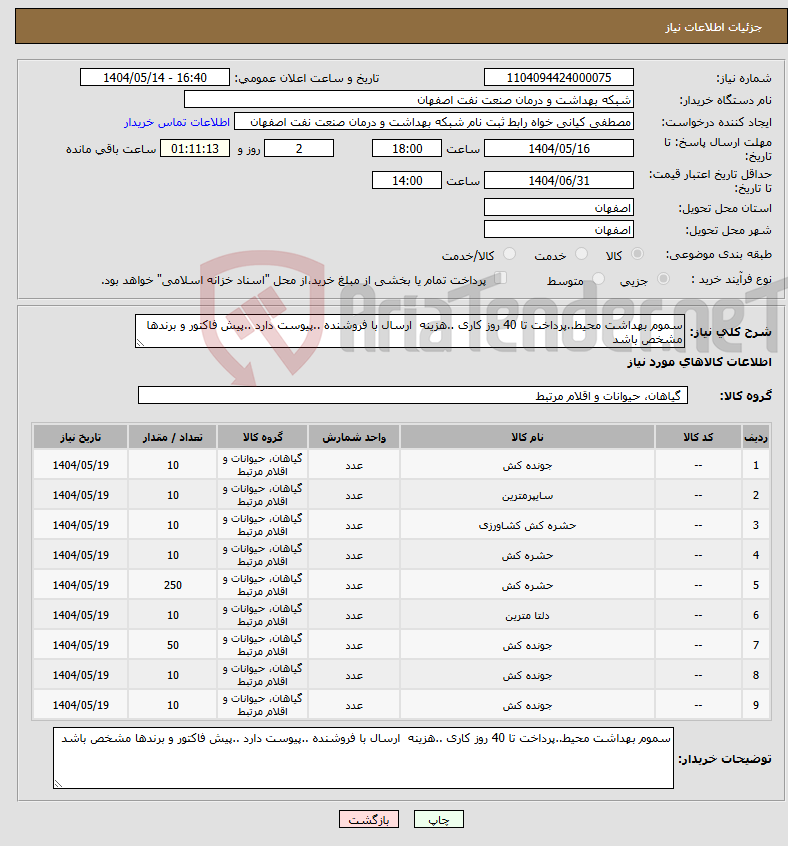
Task: Click the remaining time 01:11:13 field
Action: tap(195, 148)
